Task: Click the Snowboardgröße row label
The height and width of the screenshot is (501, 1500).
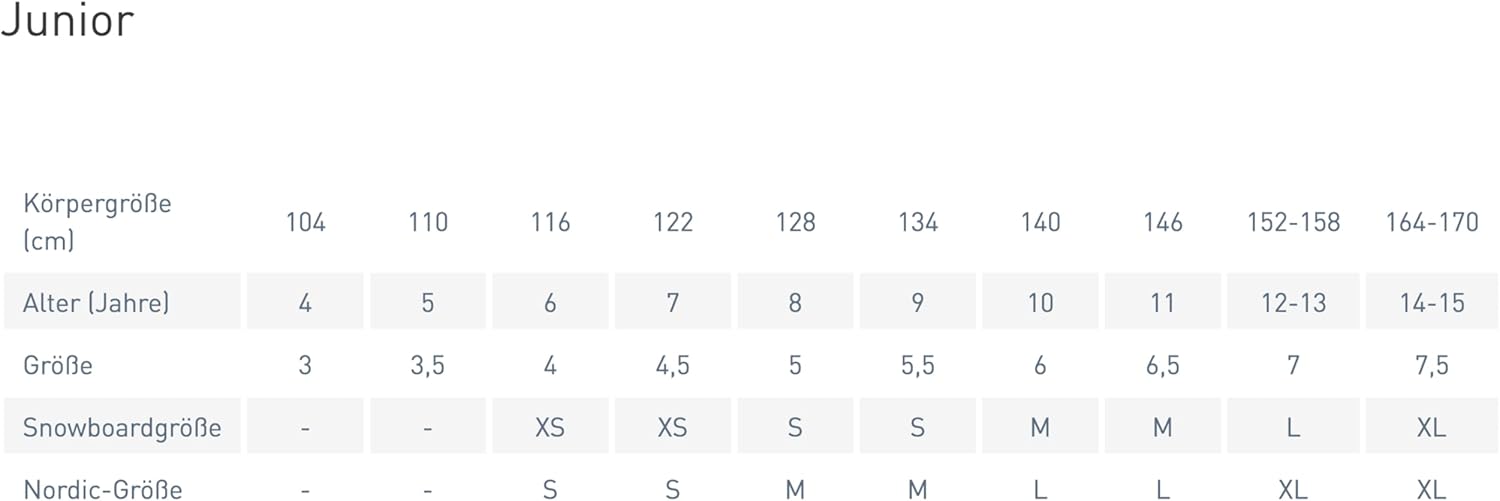Action: tap(122, 427)
